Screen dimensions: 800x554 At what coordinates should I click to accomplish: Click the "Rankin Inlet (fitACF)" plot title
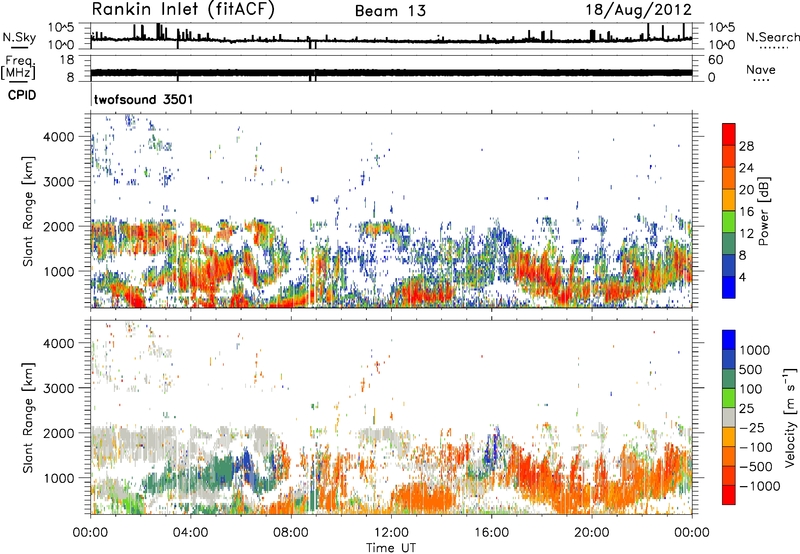(x=183, y=9)
